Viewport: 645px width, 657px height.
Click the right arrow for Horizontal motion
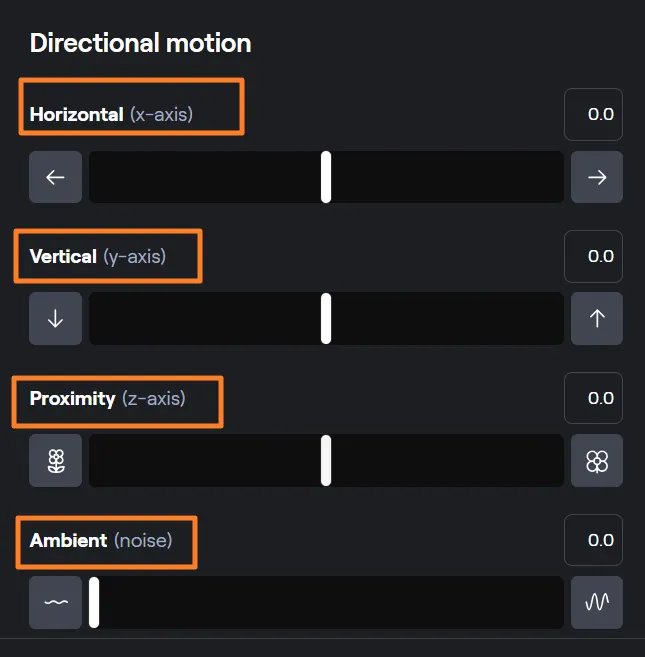(x=597, y=177)
